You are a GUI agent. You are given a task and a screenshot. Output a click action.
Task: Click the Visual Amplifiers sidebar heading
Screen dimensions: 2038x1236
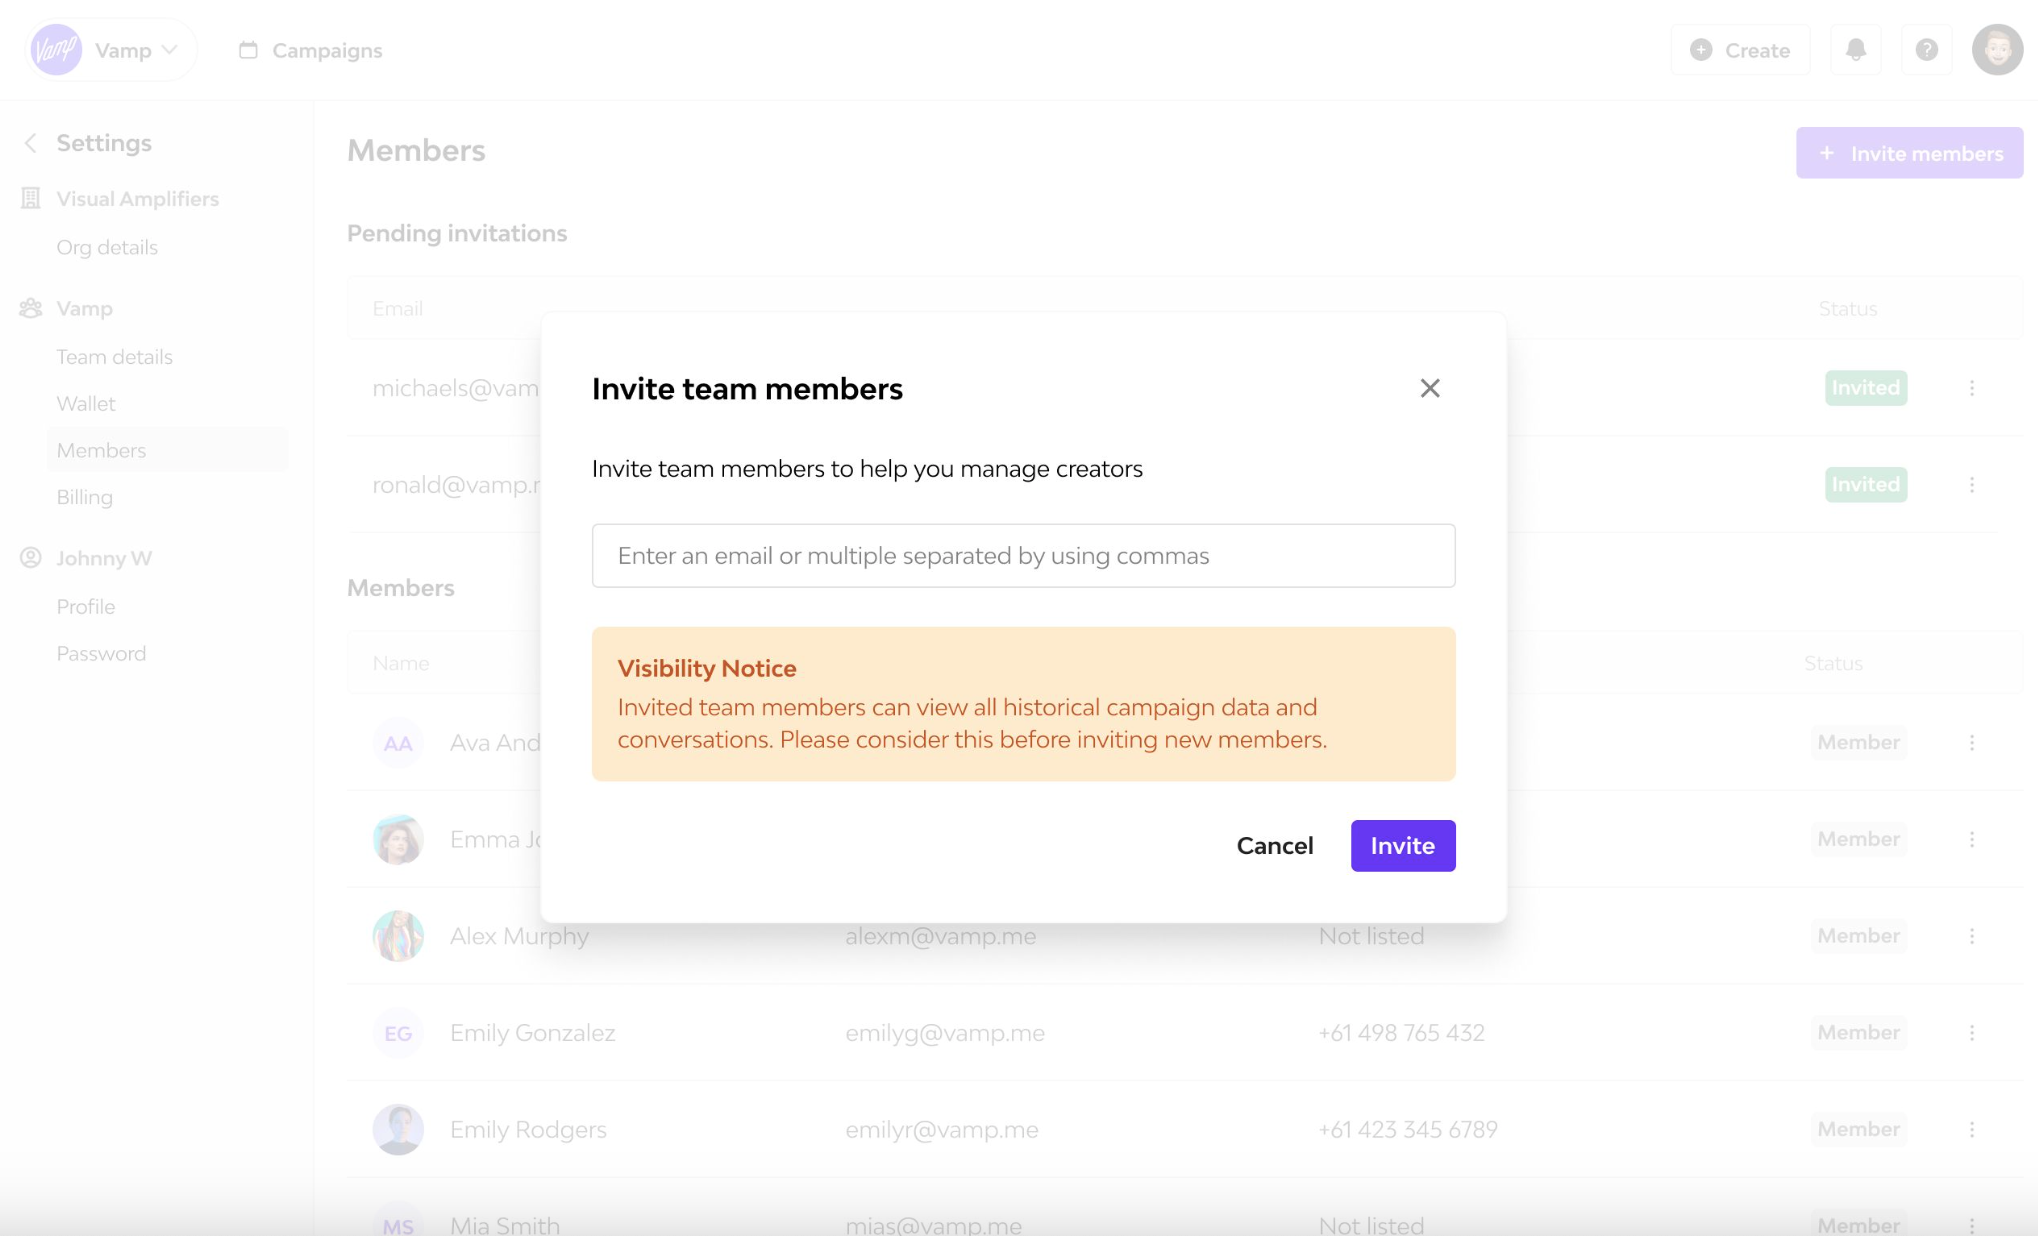137,198
